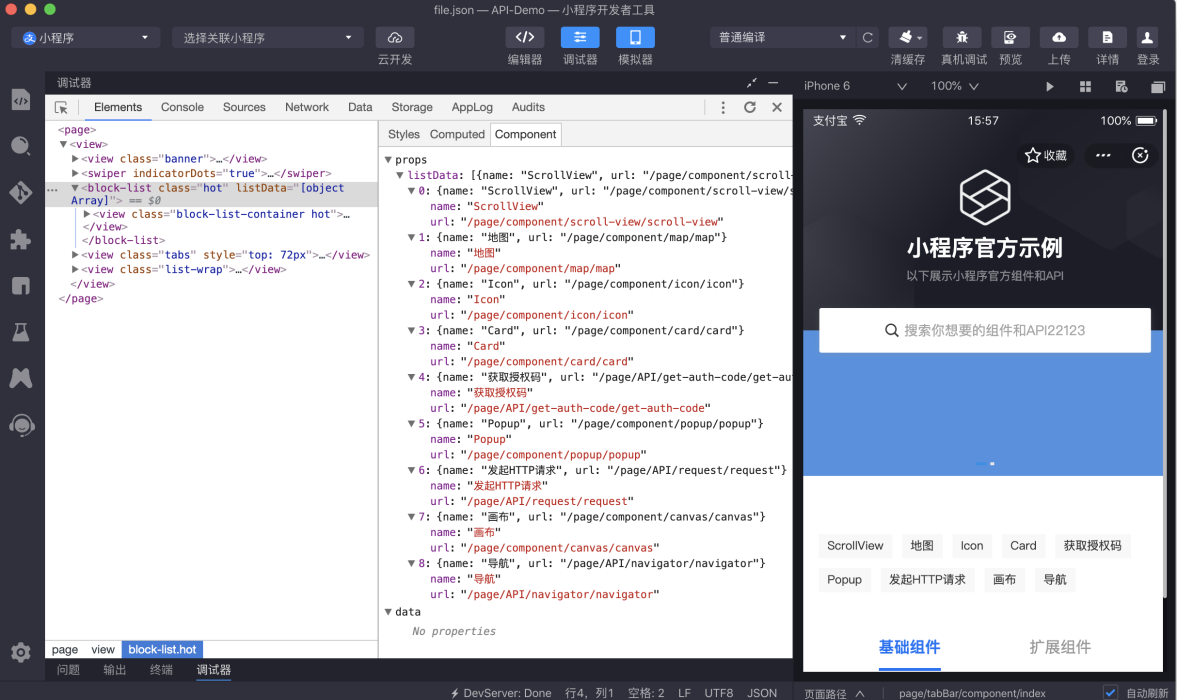Tap the ScrollView chip in simulator
The width and height of the screenshot is (1177, 700).
click(855, 545)
